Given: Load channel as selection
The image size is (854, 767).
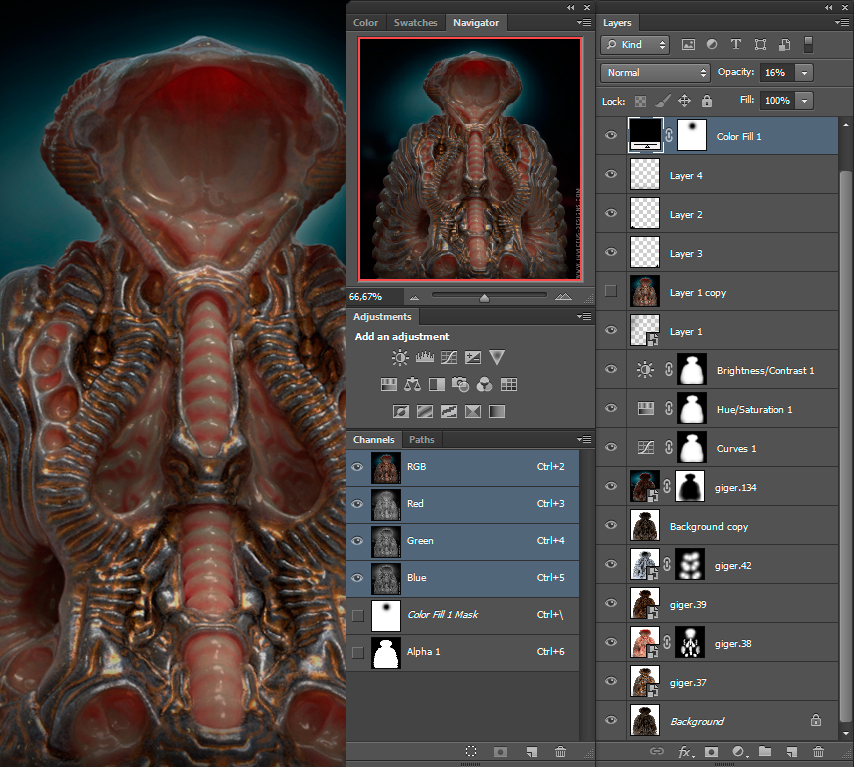Looking at the screenshot, I should (471, 752).
